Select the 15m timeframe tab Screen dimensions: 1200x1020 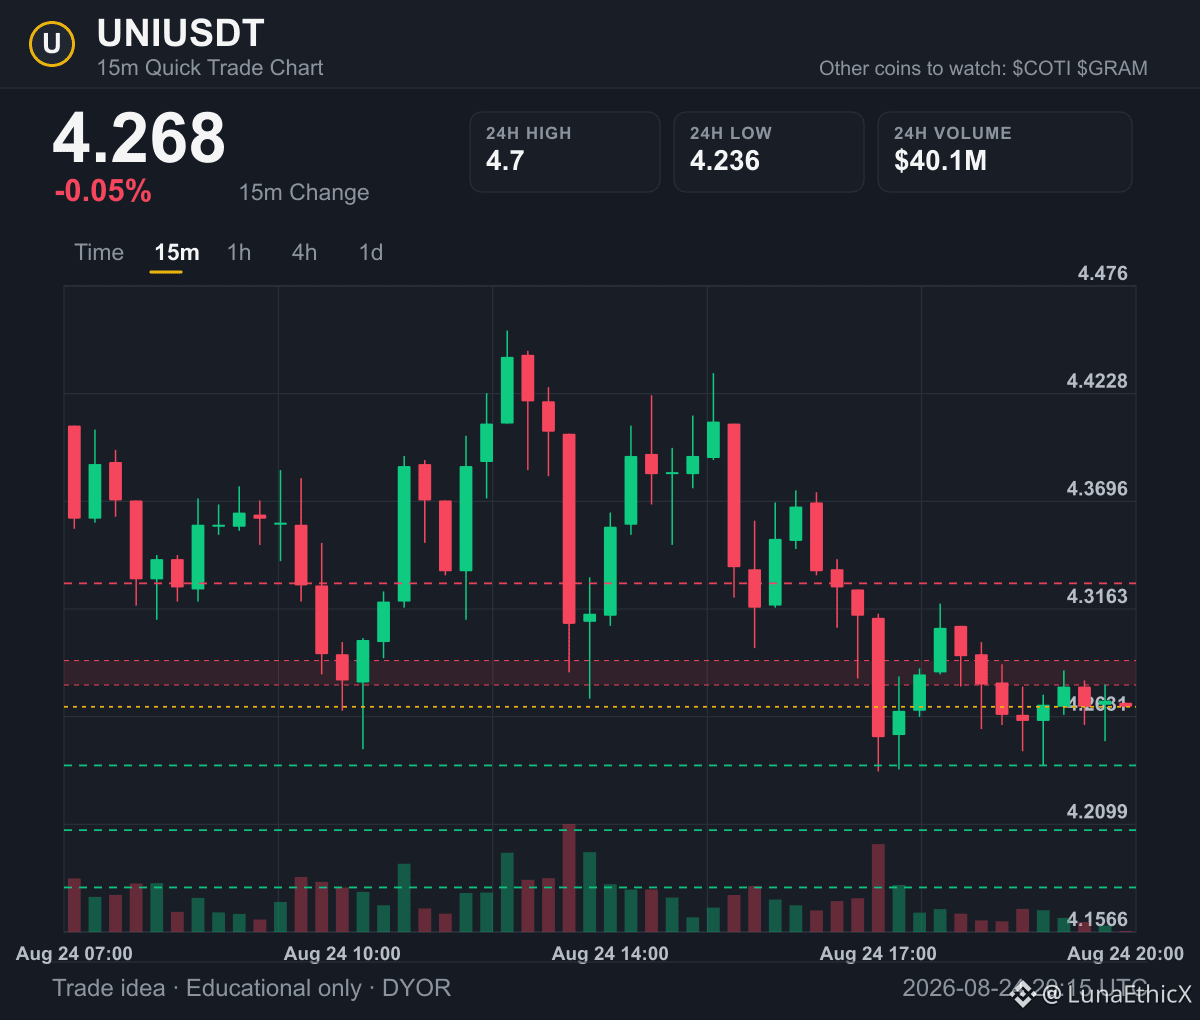click(x=177, y=253)
